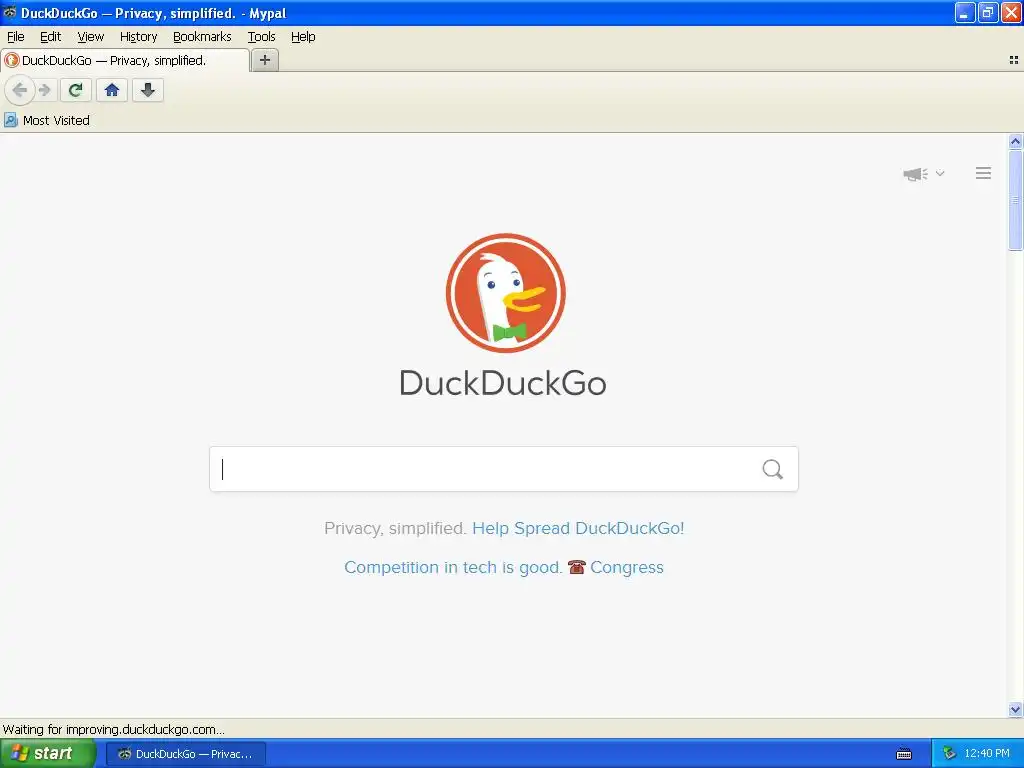Click the vertical scrollbar thumb
This screenshot has height=768, width=1024.
[x=1016, y=200]
